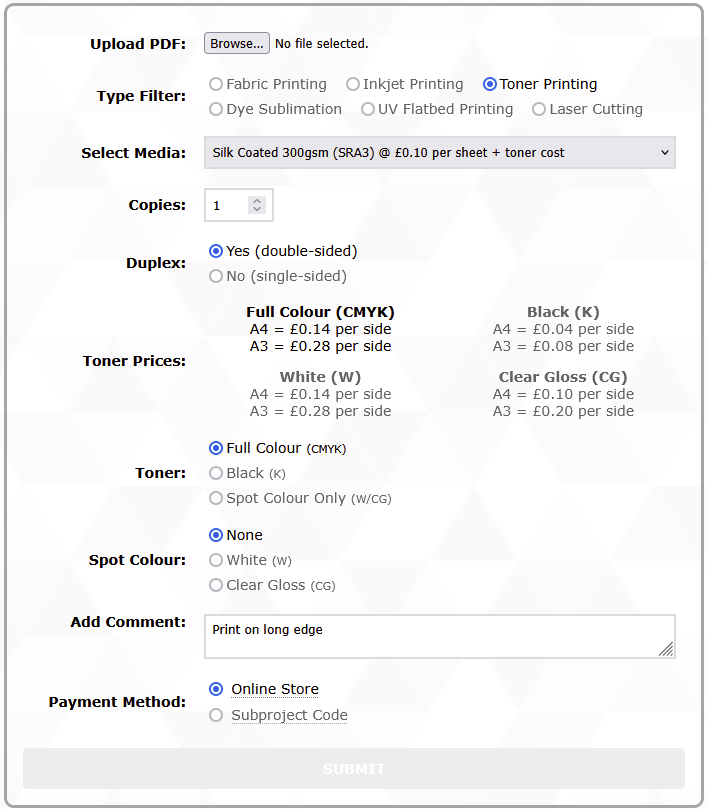Choose Dye Sublimation type filter
The height and width of the screenshot is (809, 708).
coord(216,110)
